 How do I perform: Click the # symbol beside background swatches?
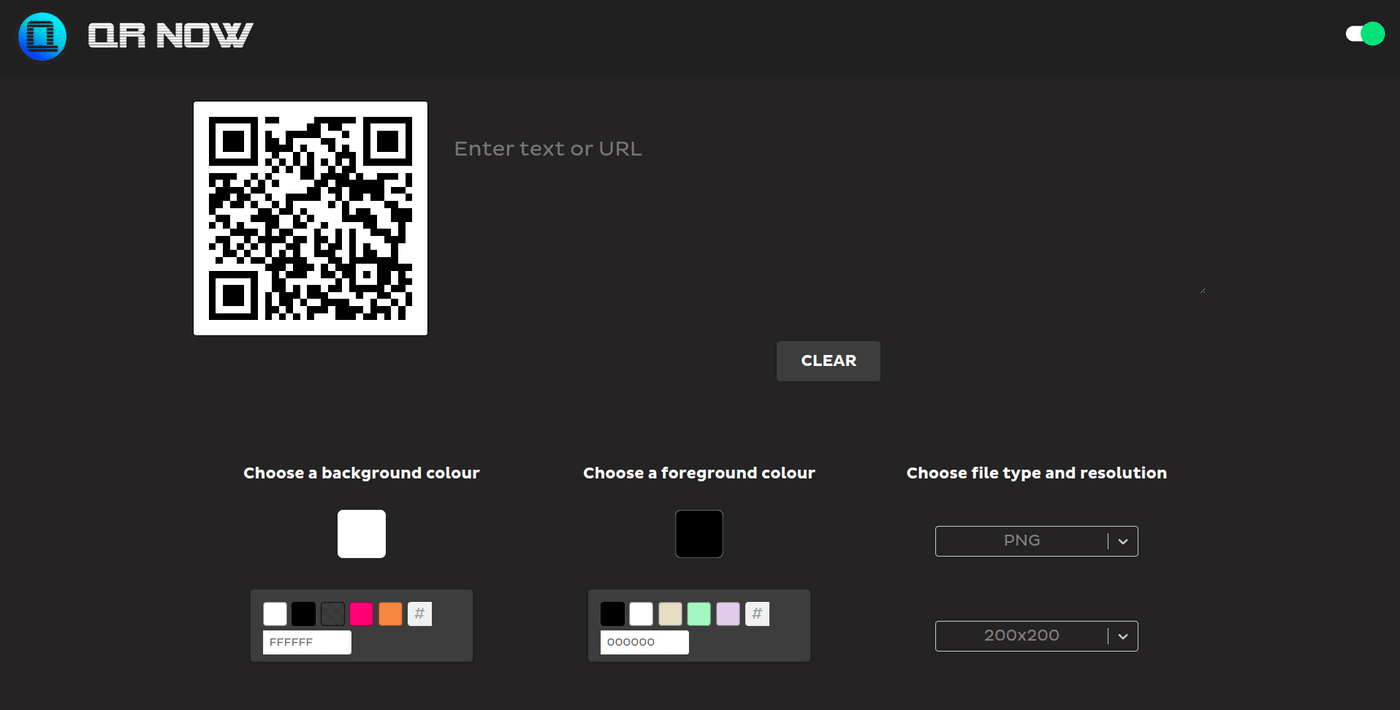[x=420, y=614]
